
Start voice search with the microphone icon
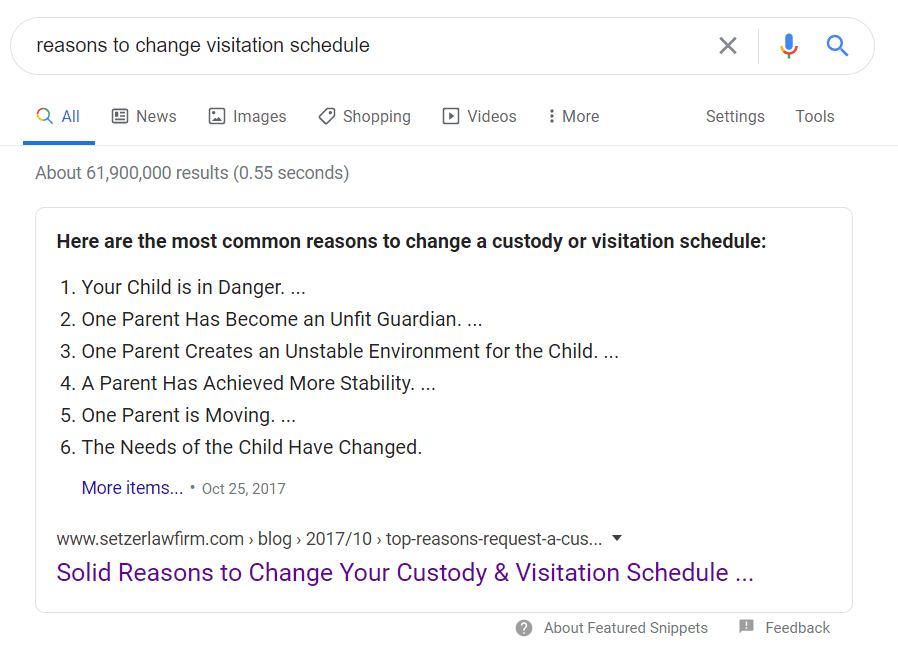[789, 45]
